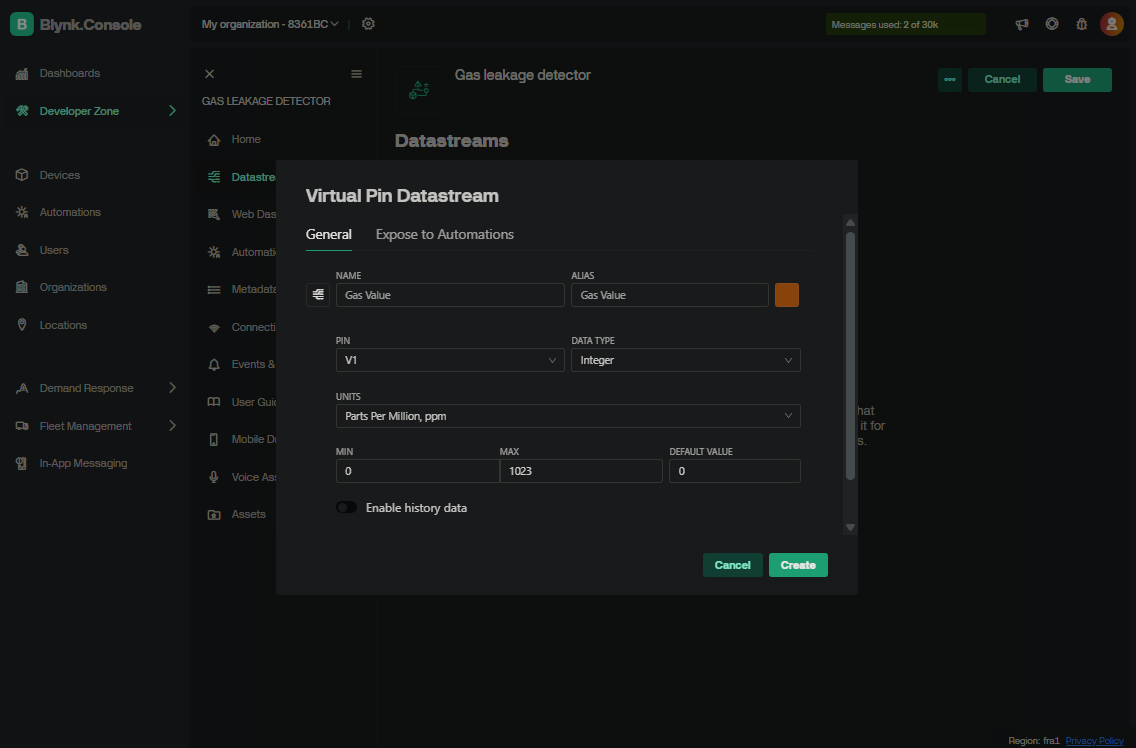Select the General tab

(x=328, y=235)
